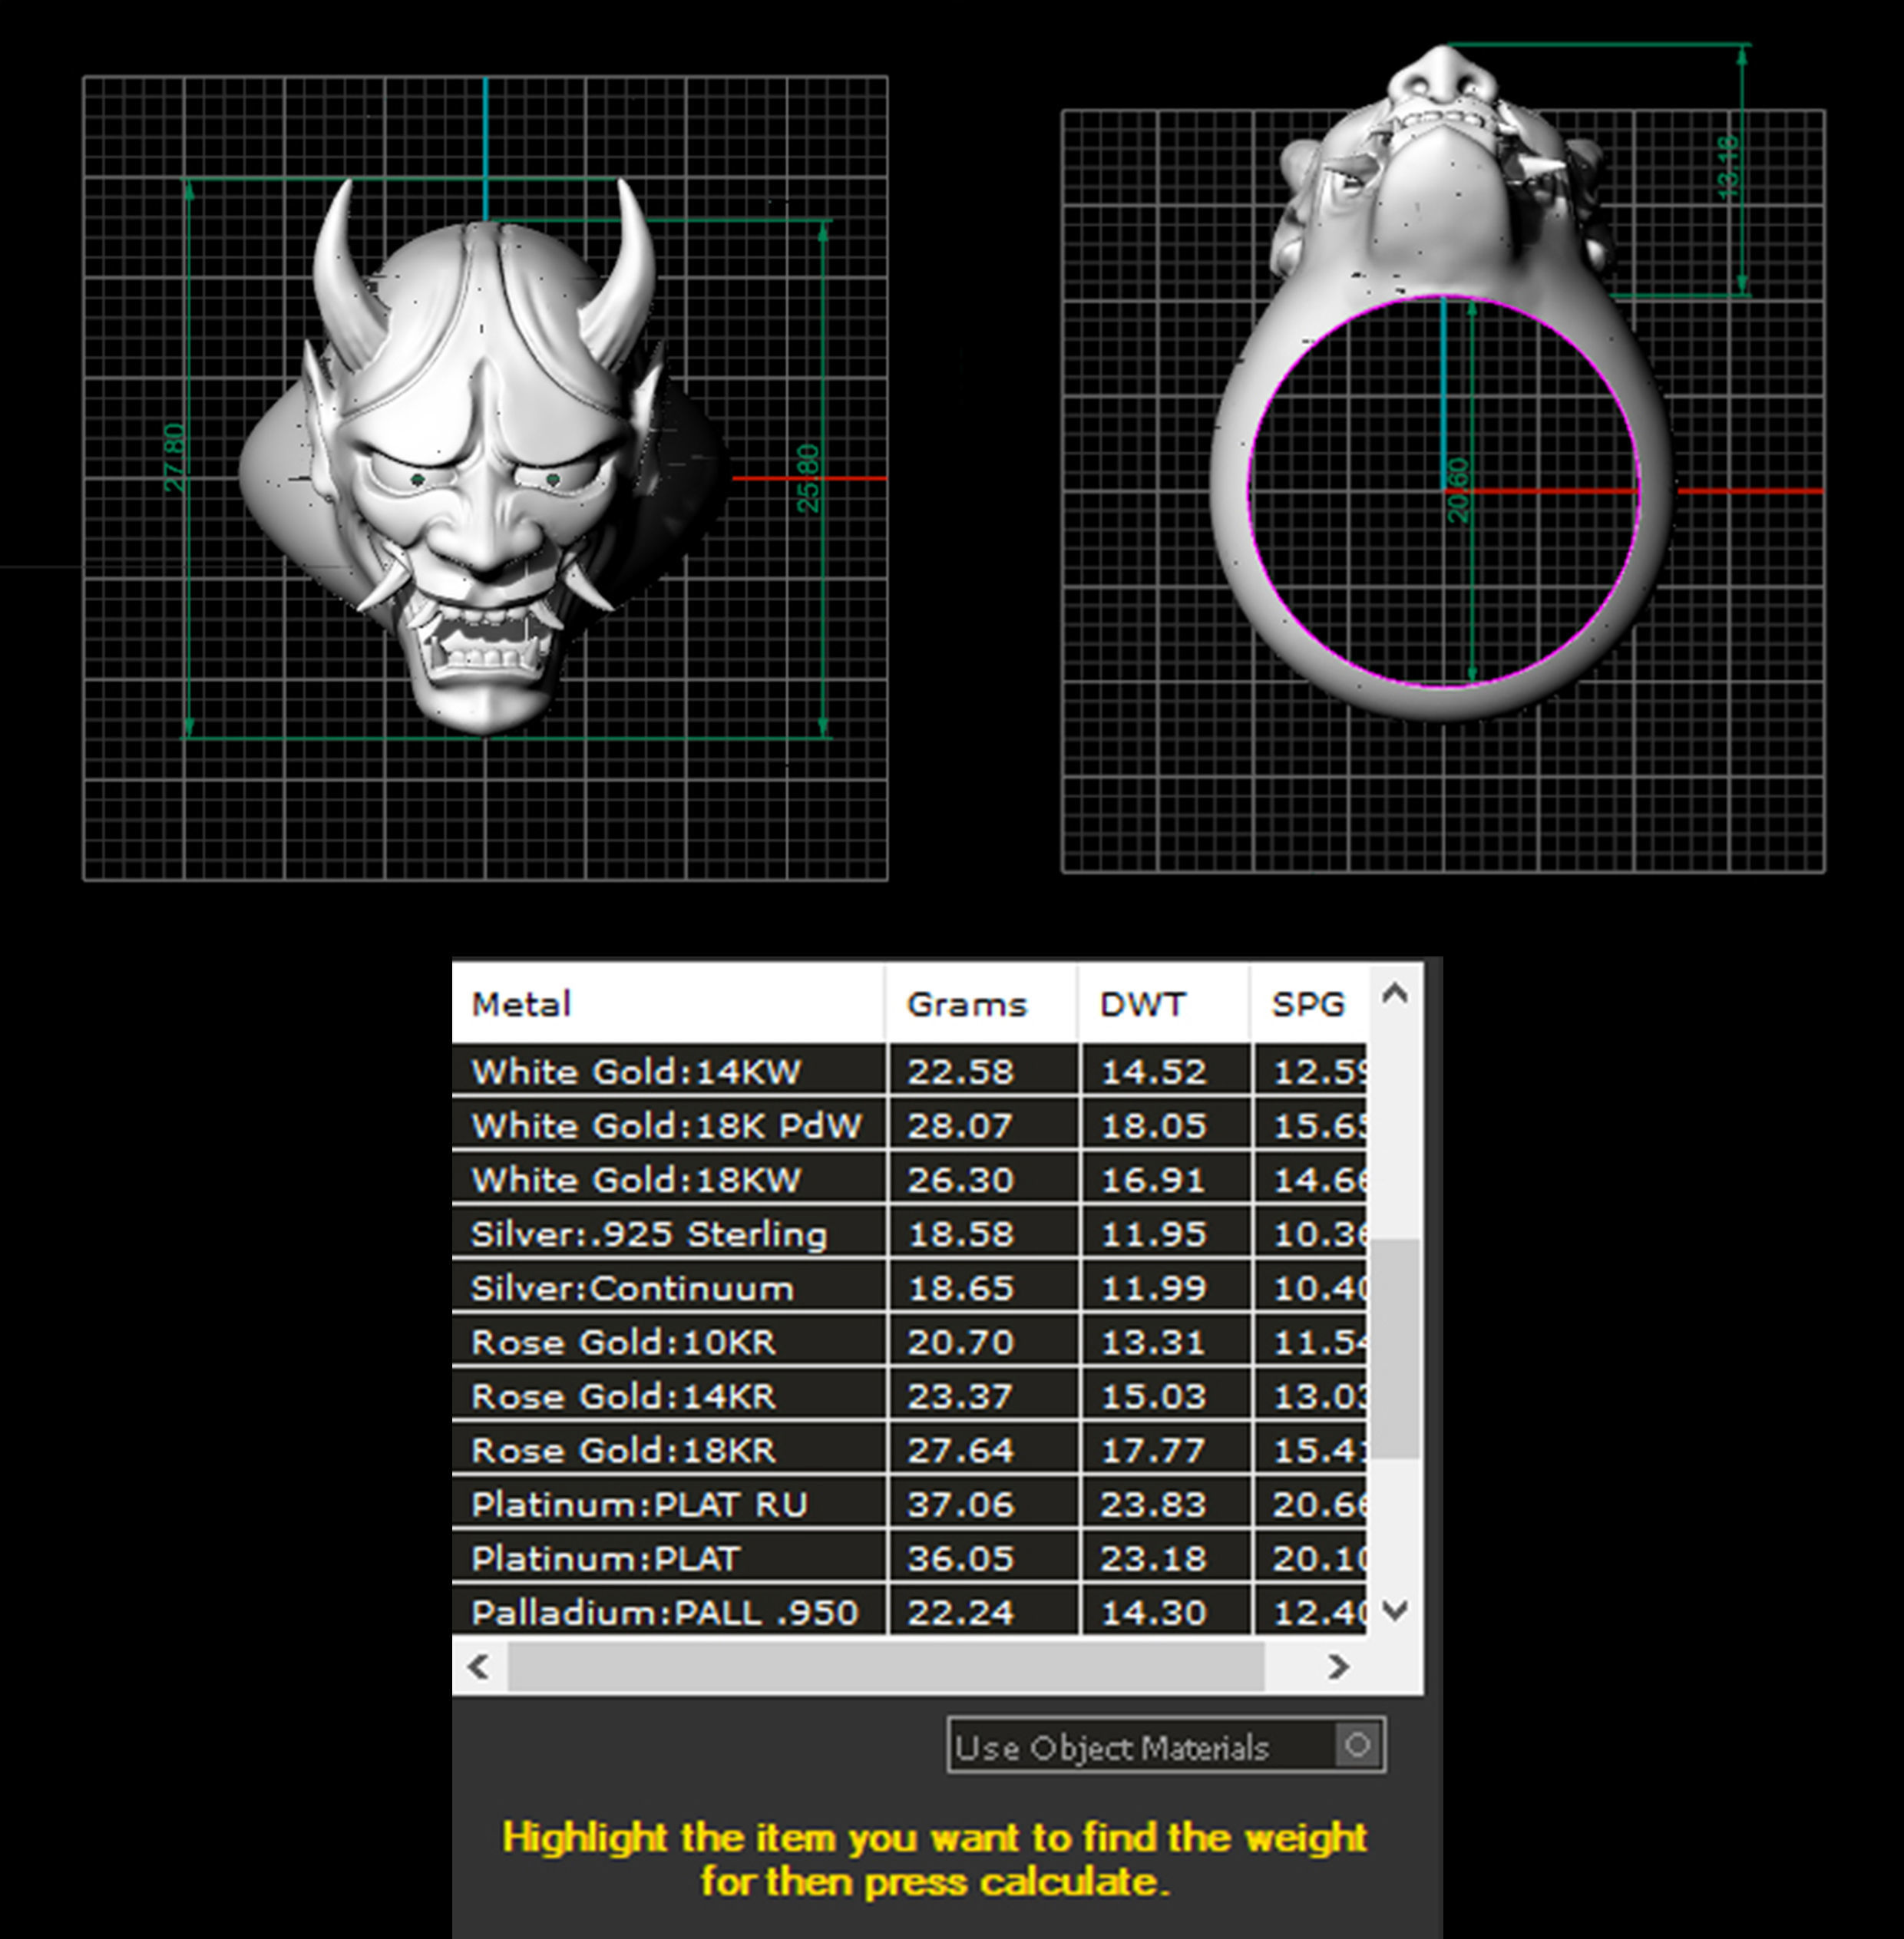Select the Platinum:PLAT row

tap(910, 1557)
